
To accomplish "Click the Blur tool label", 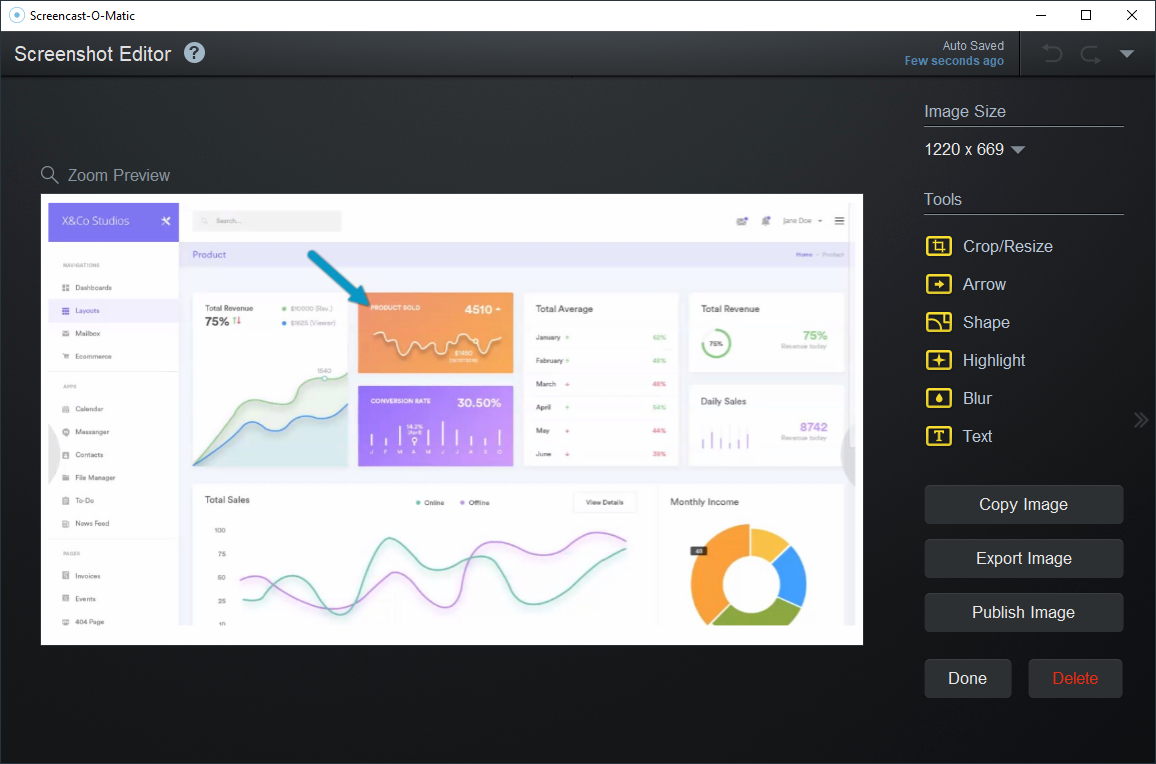I will 978,398.
